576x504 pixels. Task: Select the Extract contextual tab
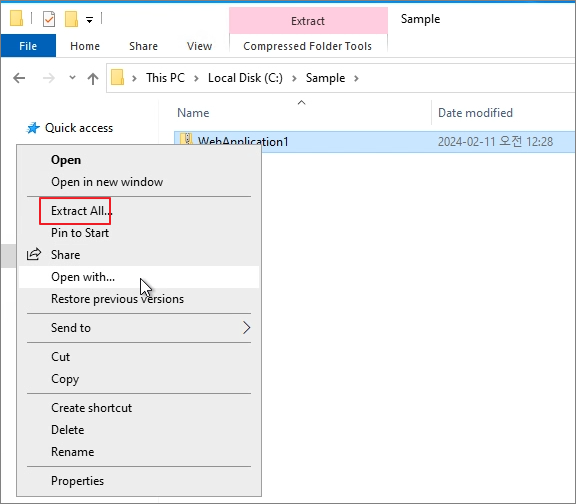tap(308, 21)
